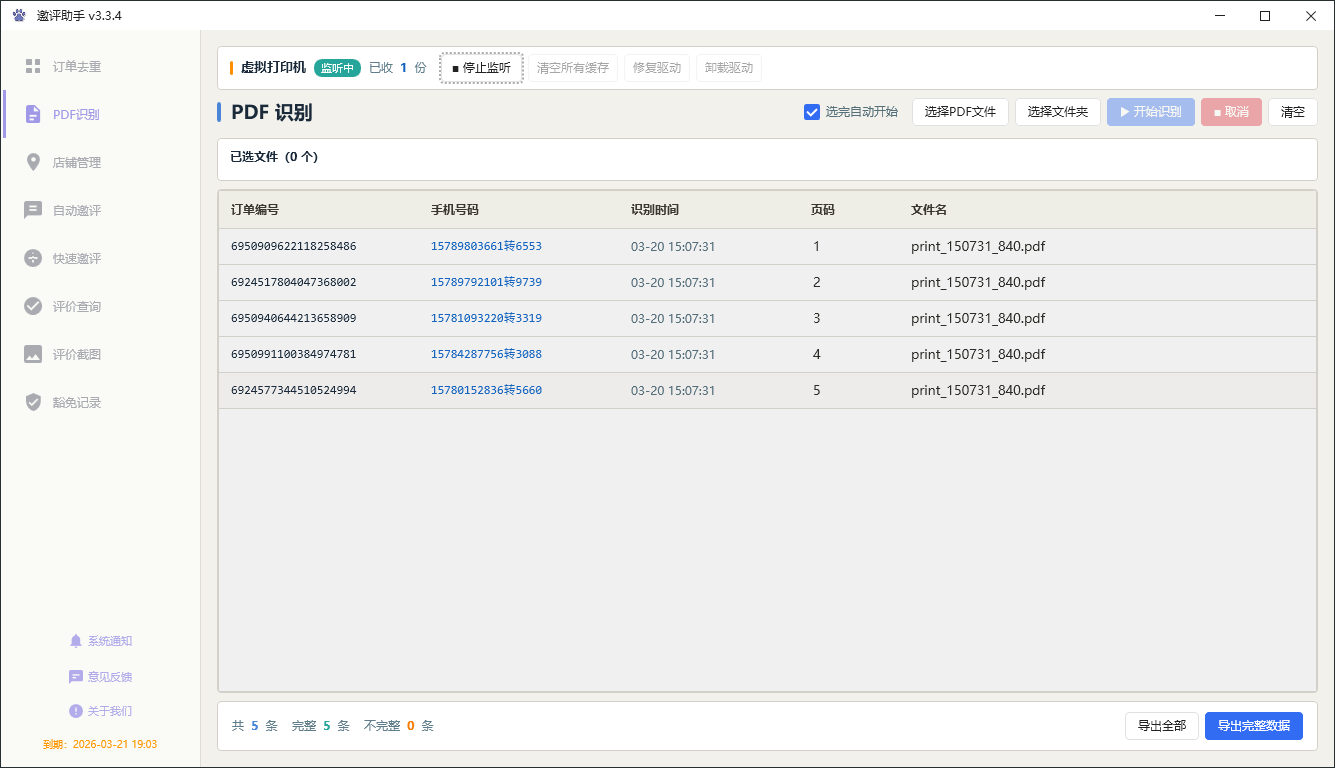Click the 豁免记录 shield icon

tap(33, 402)
